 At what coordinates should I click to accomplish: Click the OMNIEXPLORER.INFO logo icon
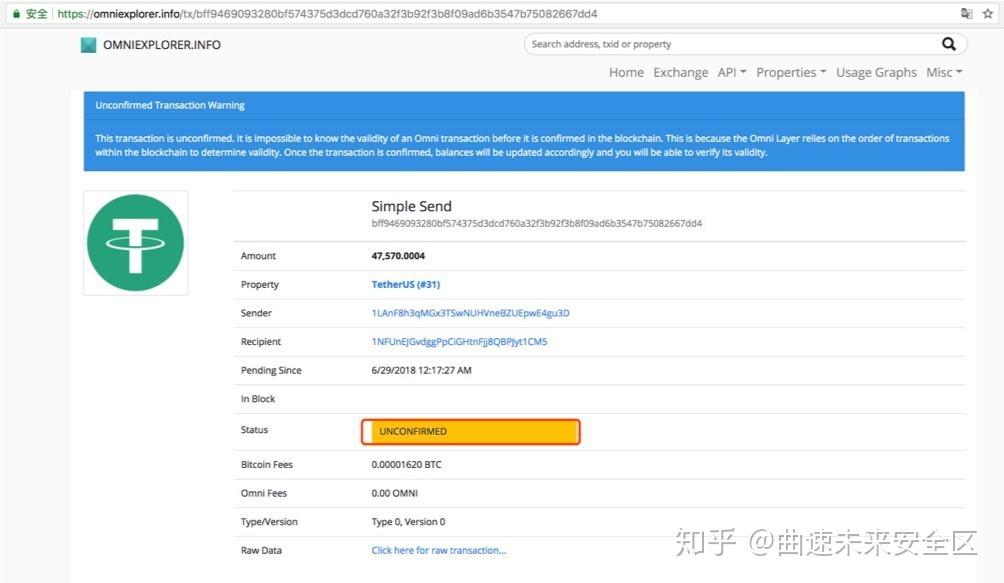(x=88, y=45)
